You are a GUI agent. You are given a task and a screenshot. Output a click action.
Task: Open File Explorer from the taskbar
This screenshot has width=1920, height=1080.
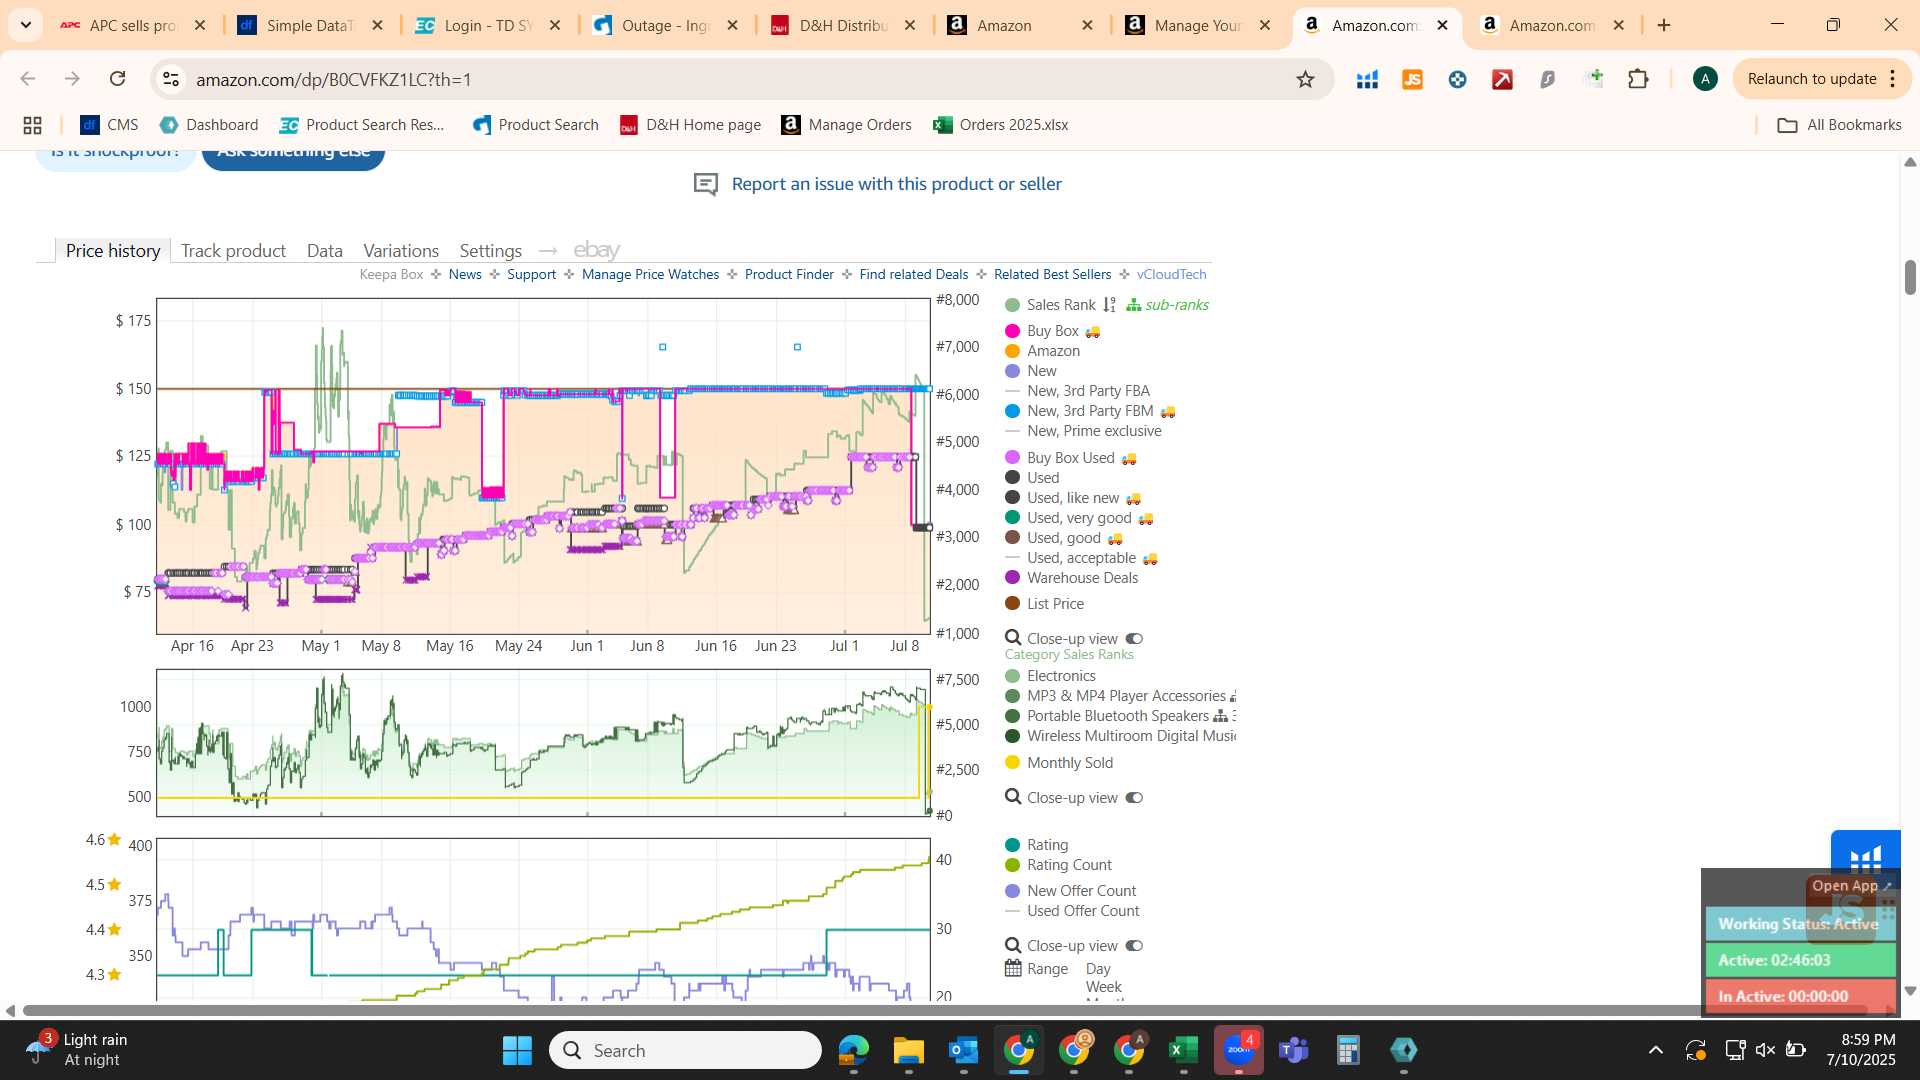click(908, 1050)
